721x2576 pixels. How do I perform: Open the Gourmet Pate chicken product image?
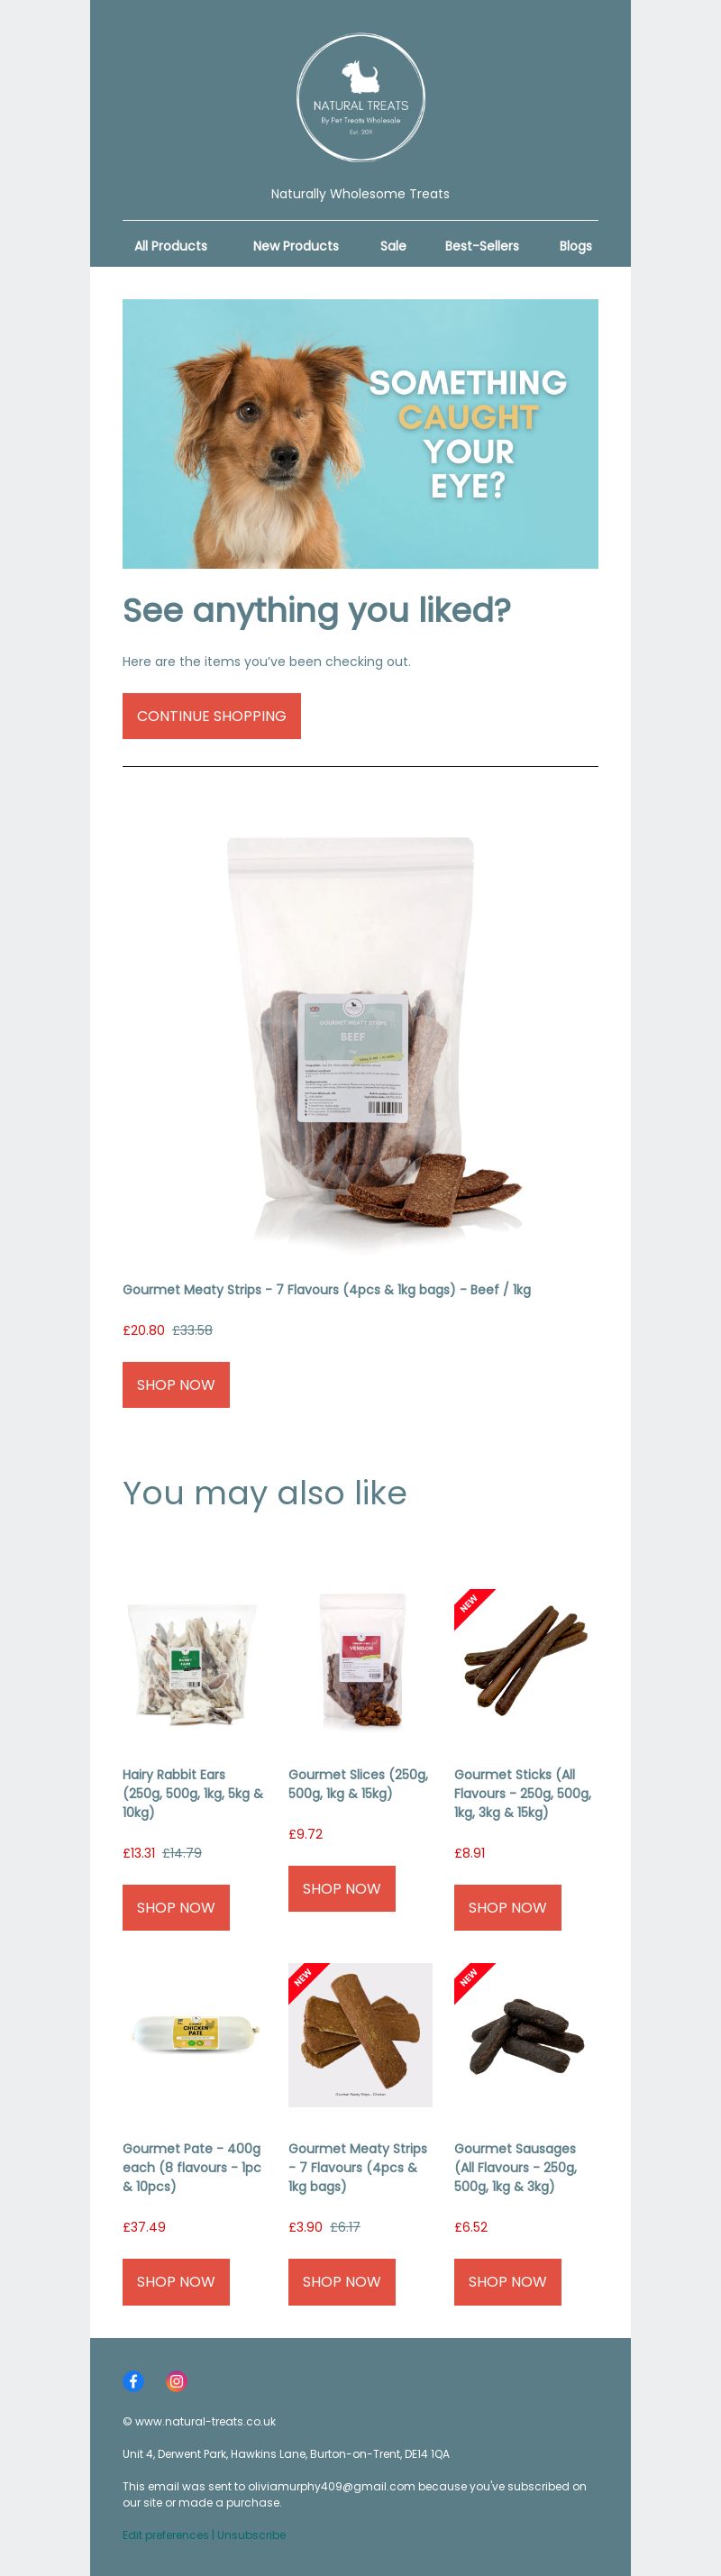pyautogui.click(x=195, y=2035)
